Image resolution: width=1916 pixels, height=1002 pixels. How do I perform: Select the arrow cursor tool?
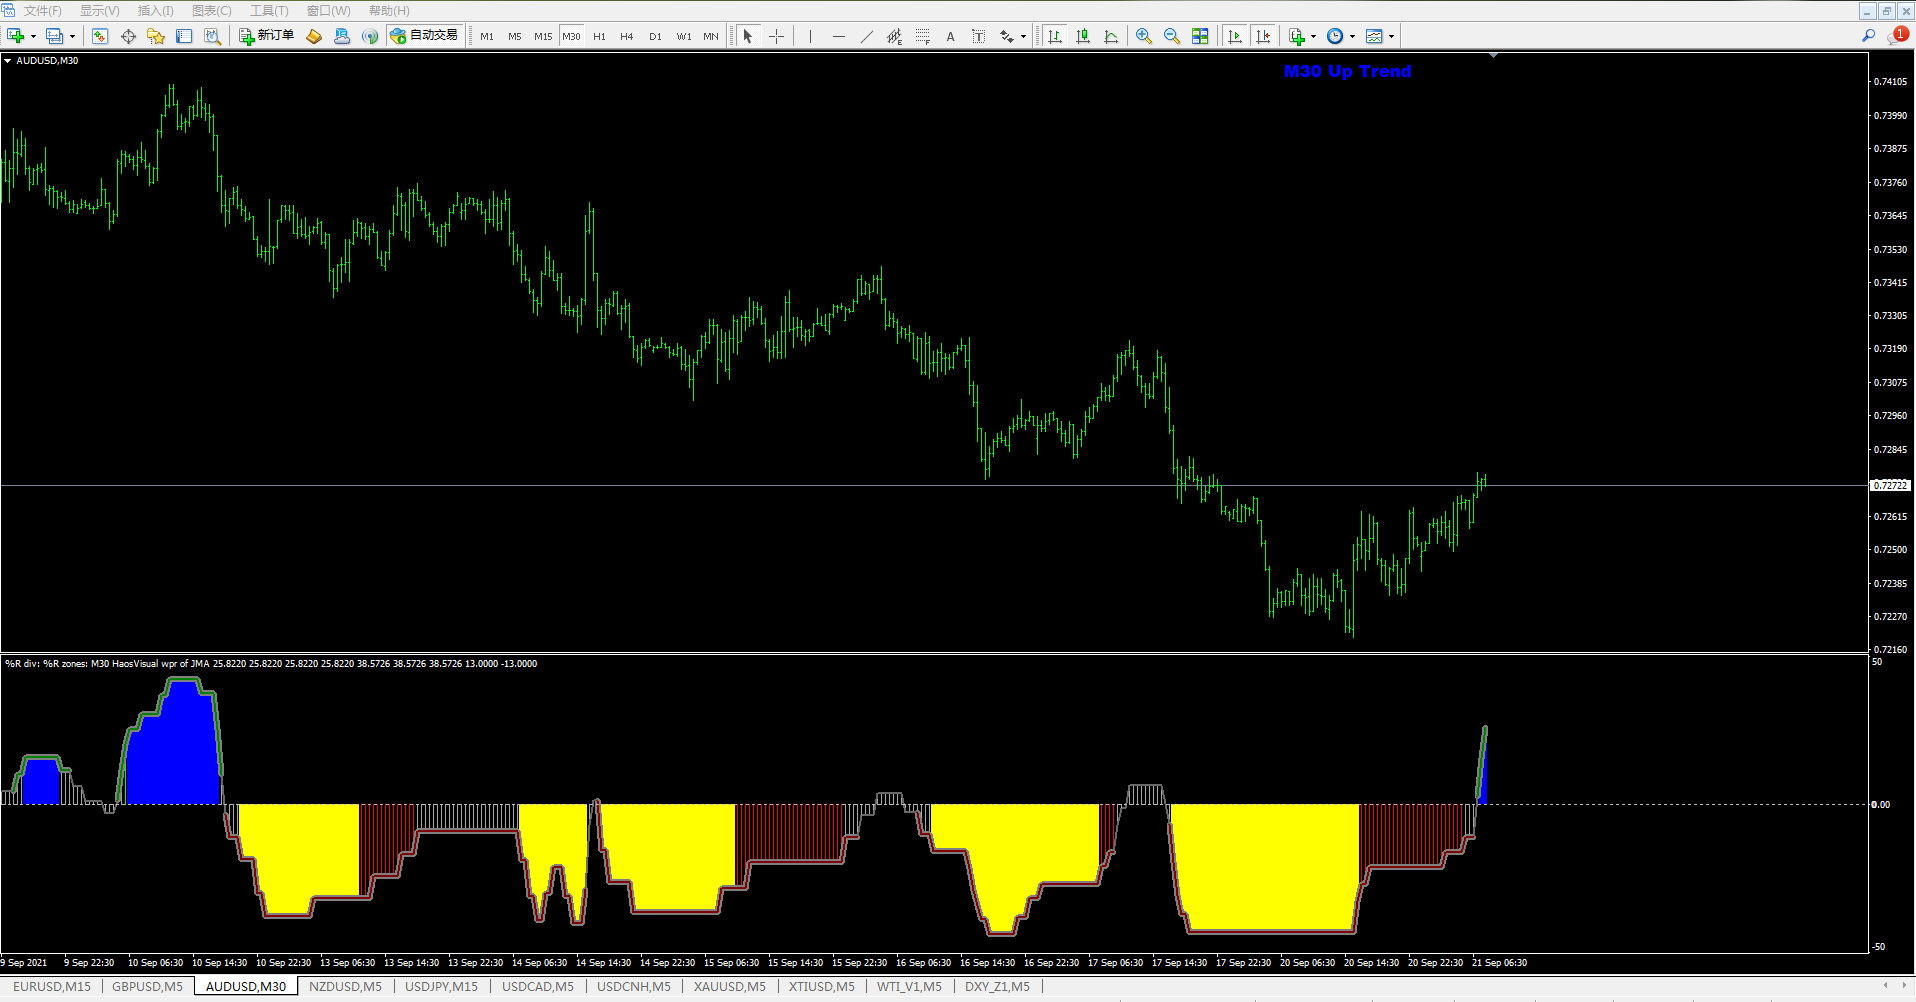pyautogui.click(x=748, y=36)
